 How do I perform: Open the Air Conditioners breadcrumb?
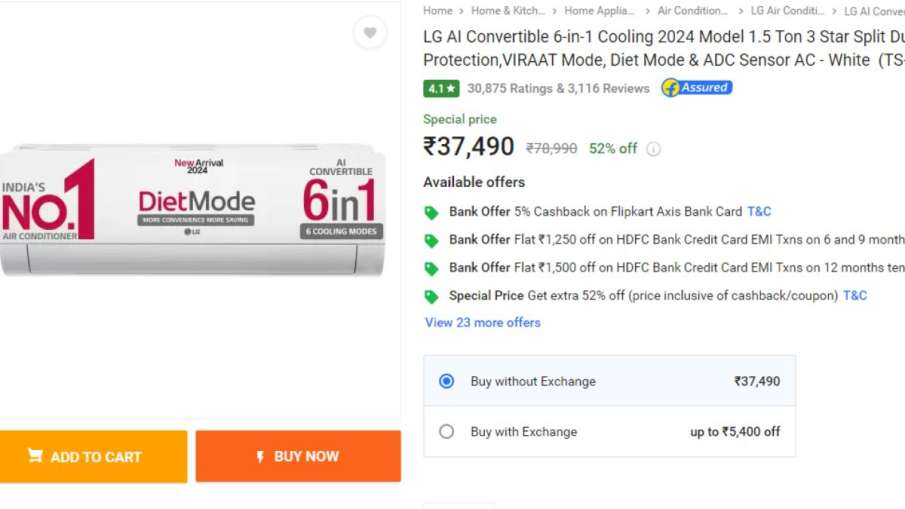pyautogui.click(x=692, y=11)
